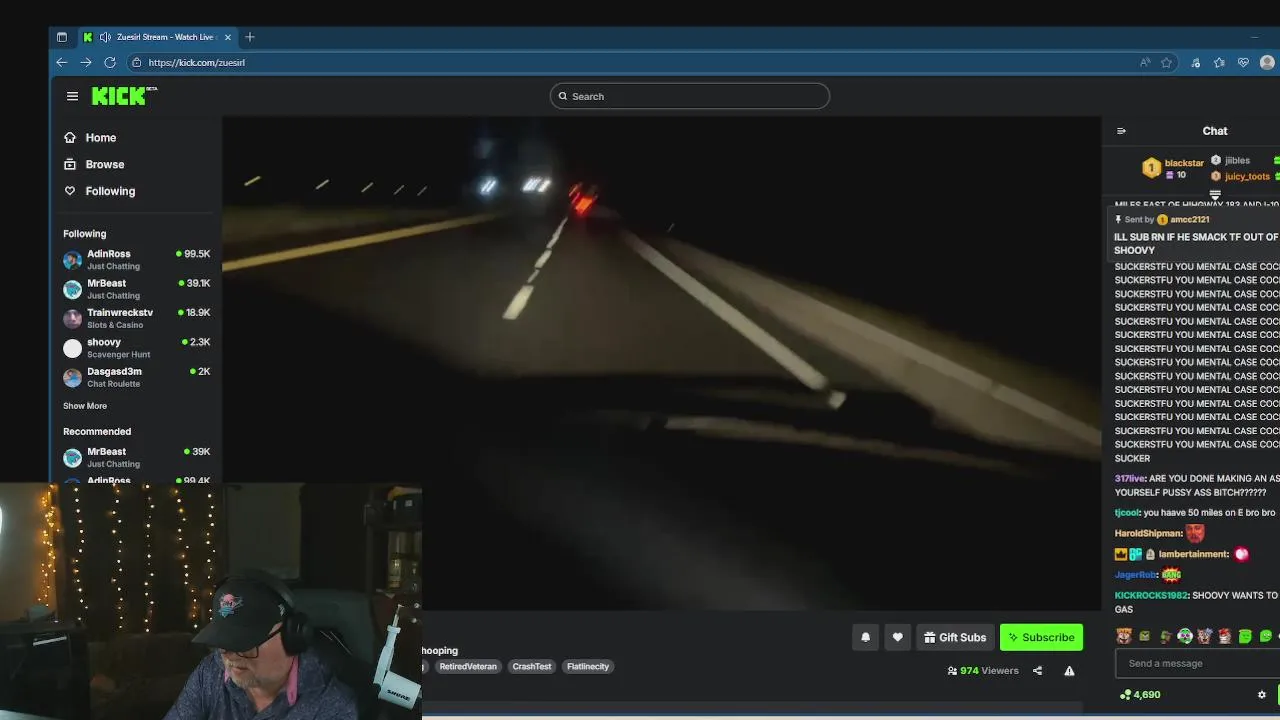Image resolution: width=1280 pixels, height=720 pixels.
Task: Open MrBeast channel in Following list
Action: pyautogui.click(x=136, y=289)
